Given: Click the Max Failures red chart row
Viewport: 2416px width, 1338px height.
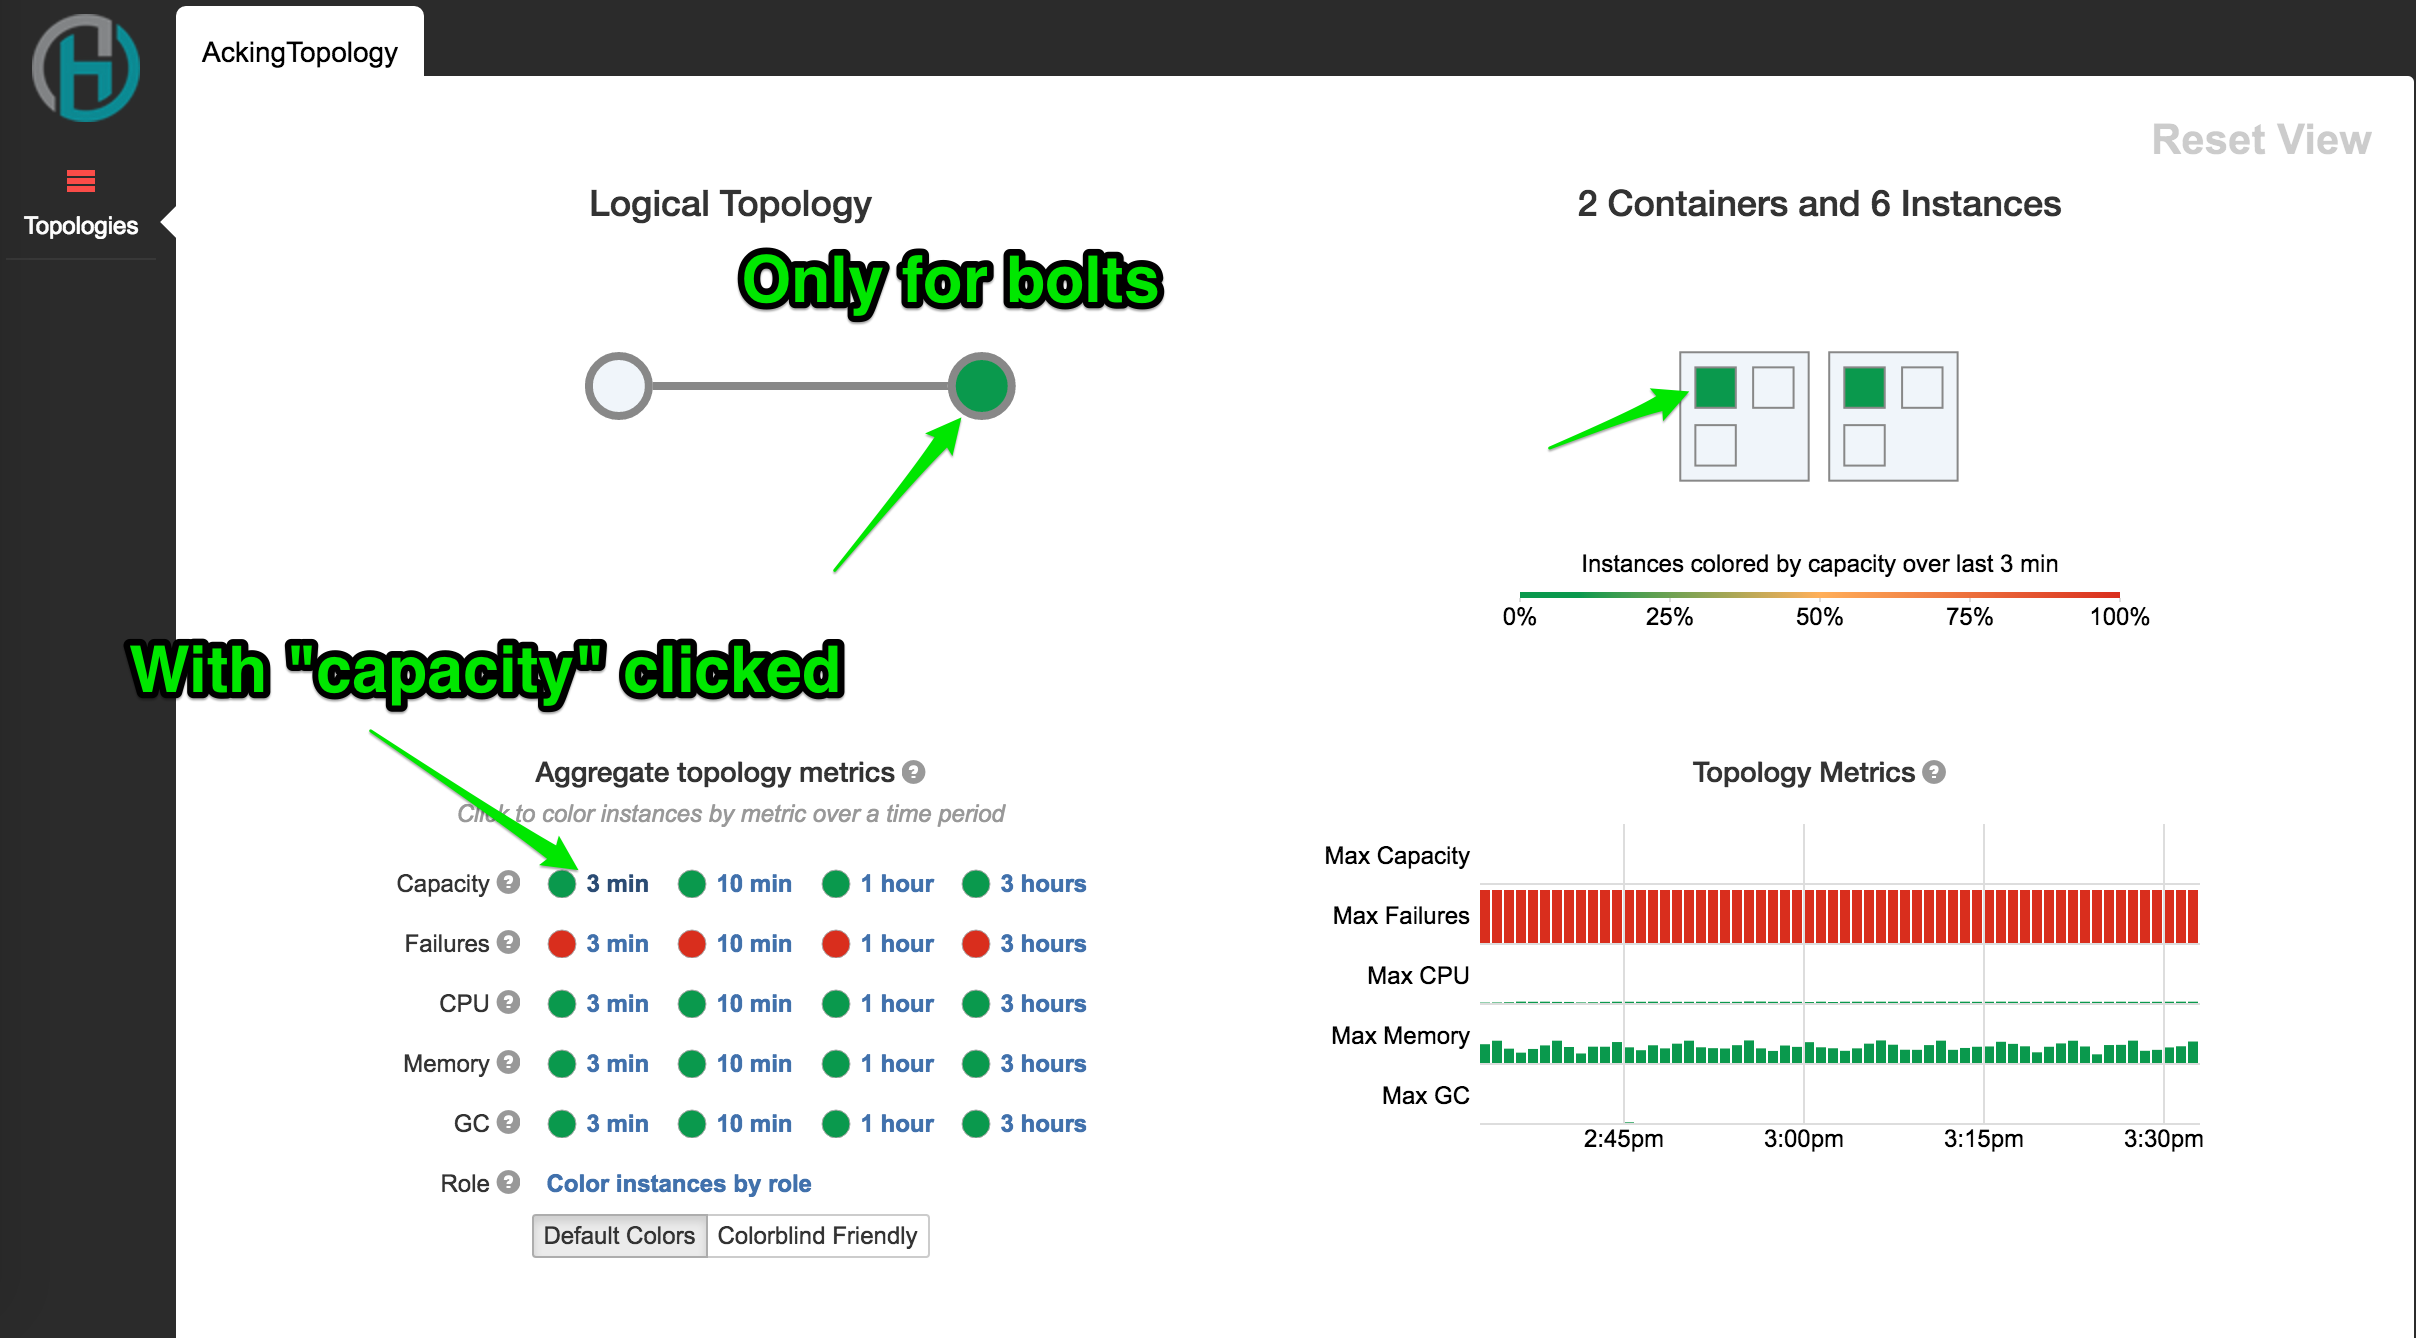Looking at the screenshot, I should [x=1839, y=916].
